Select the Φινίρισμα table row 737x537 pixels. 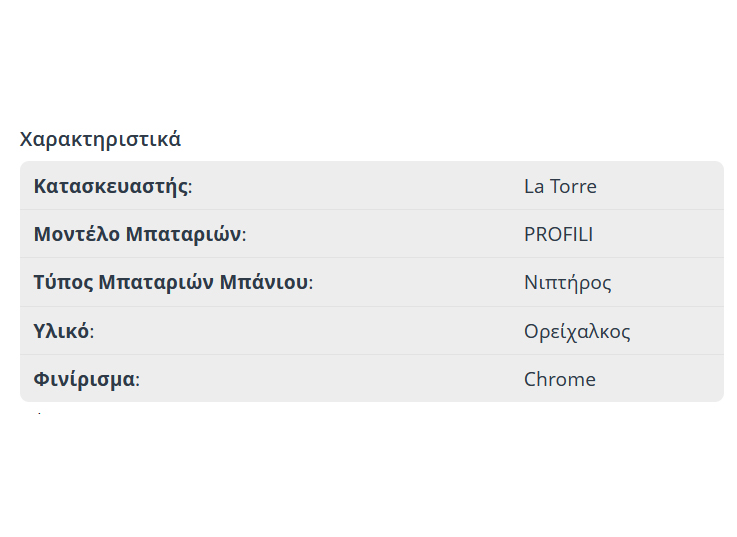tap(371, 379)
